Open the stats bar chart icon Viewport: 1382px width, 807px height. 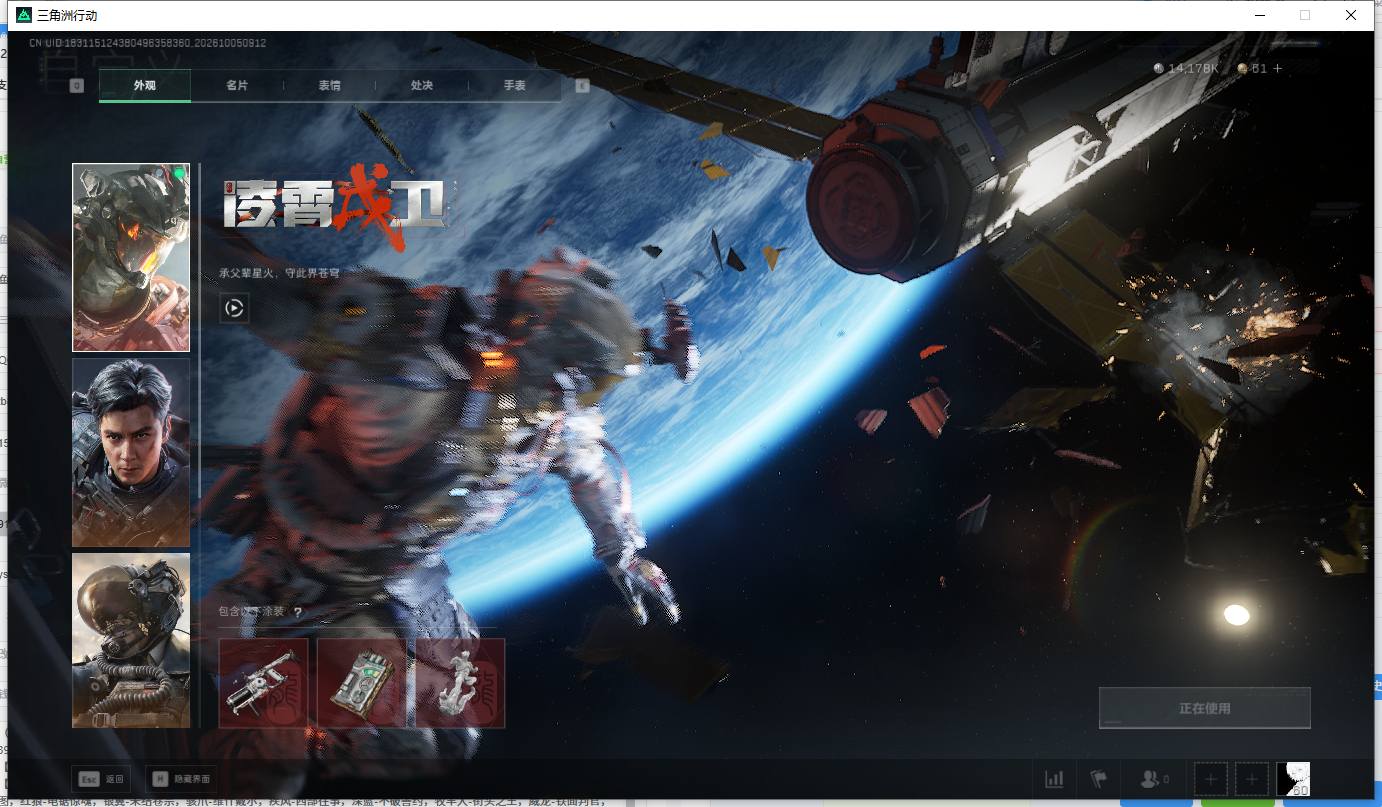pyautogui.click(x=1054, y=779)
